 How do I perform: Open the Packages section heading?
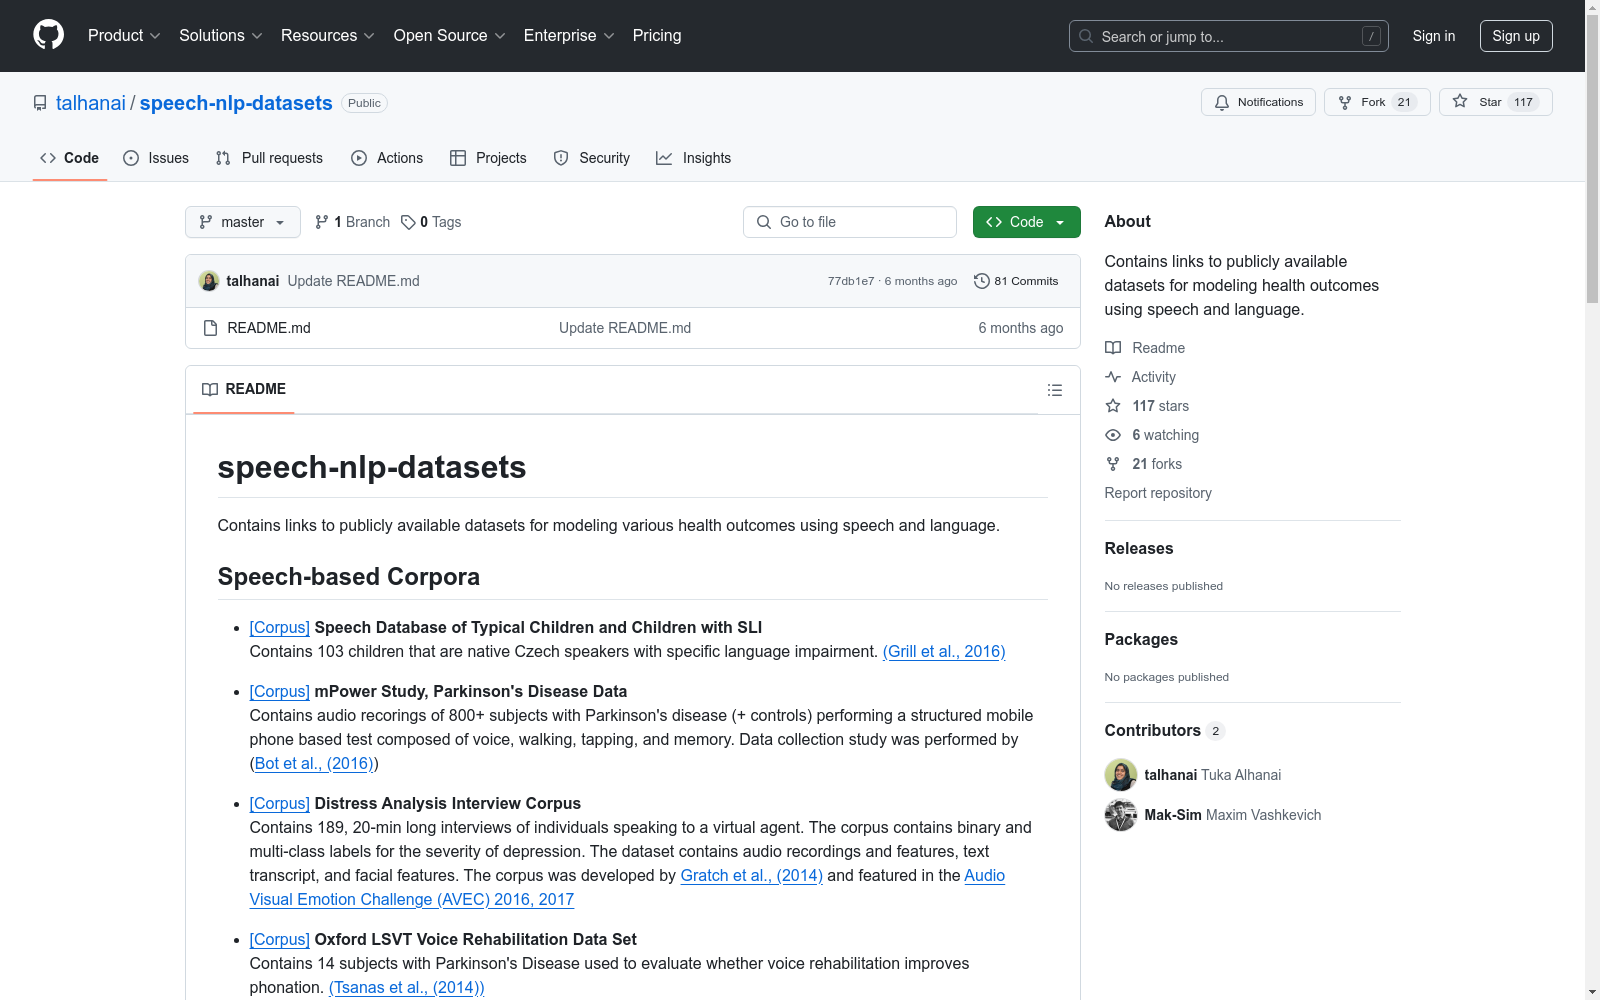pyautogui.click(x=1141, y=639)
